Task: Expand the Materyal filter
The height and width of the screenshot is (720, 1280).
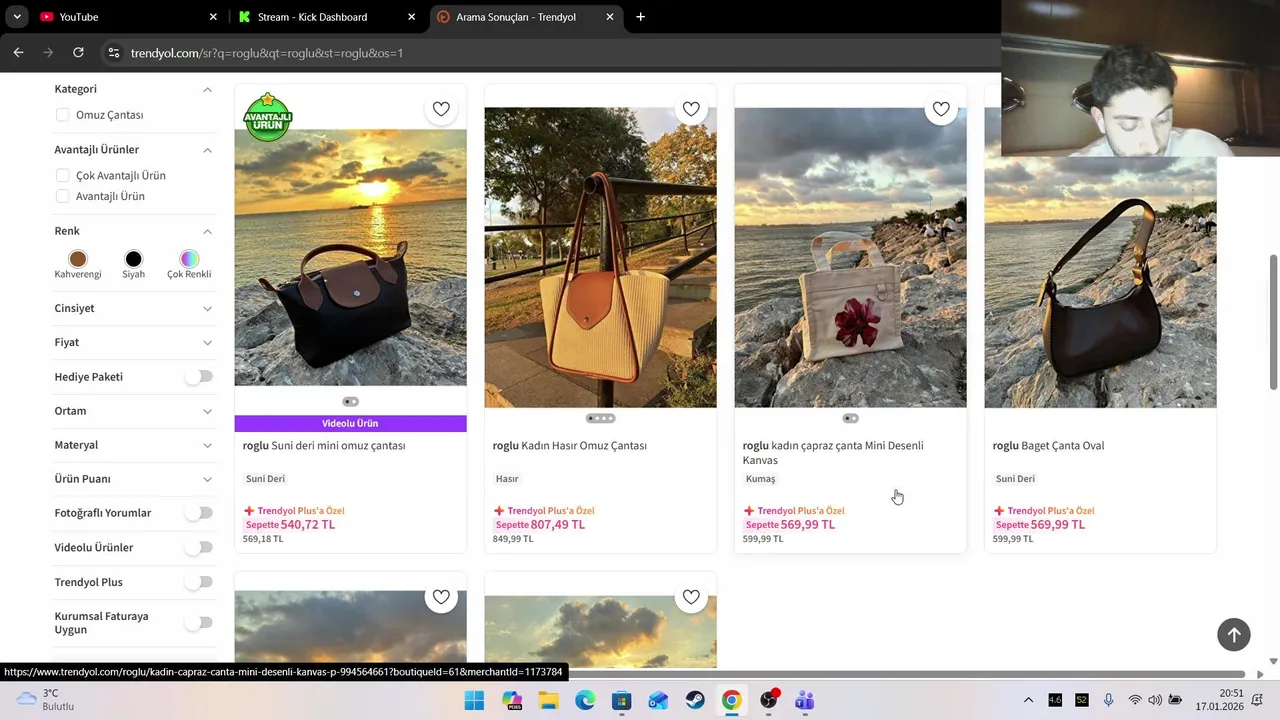Action: point(207,445)
